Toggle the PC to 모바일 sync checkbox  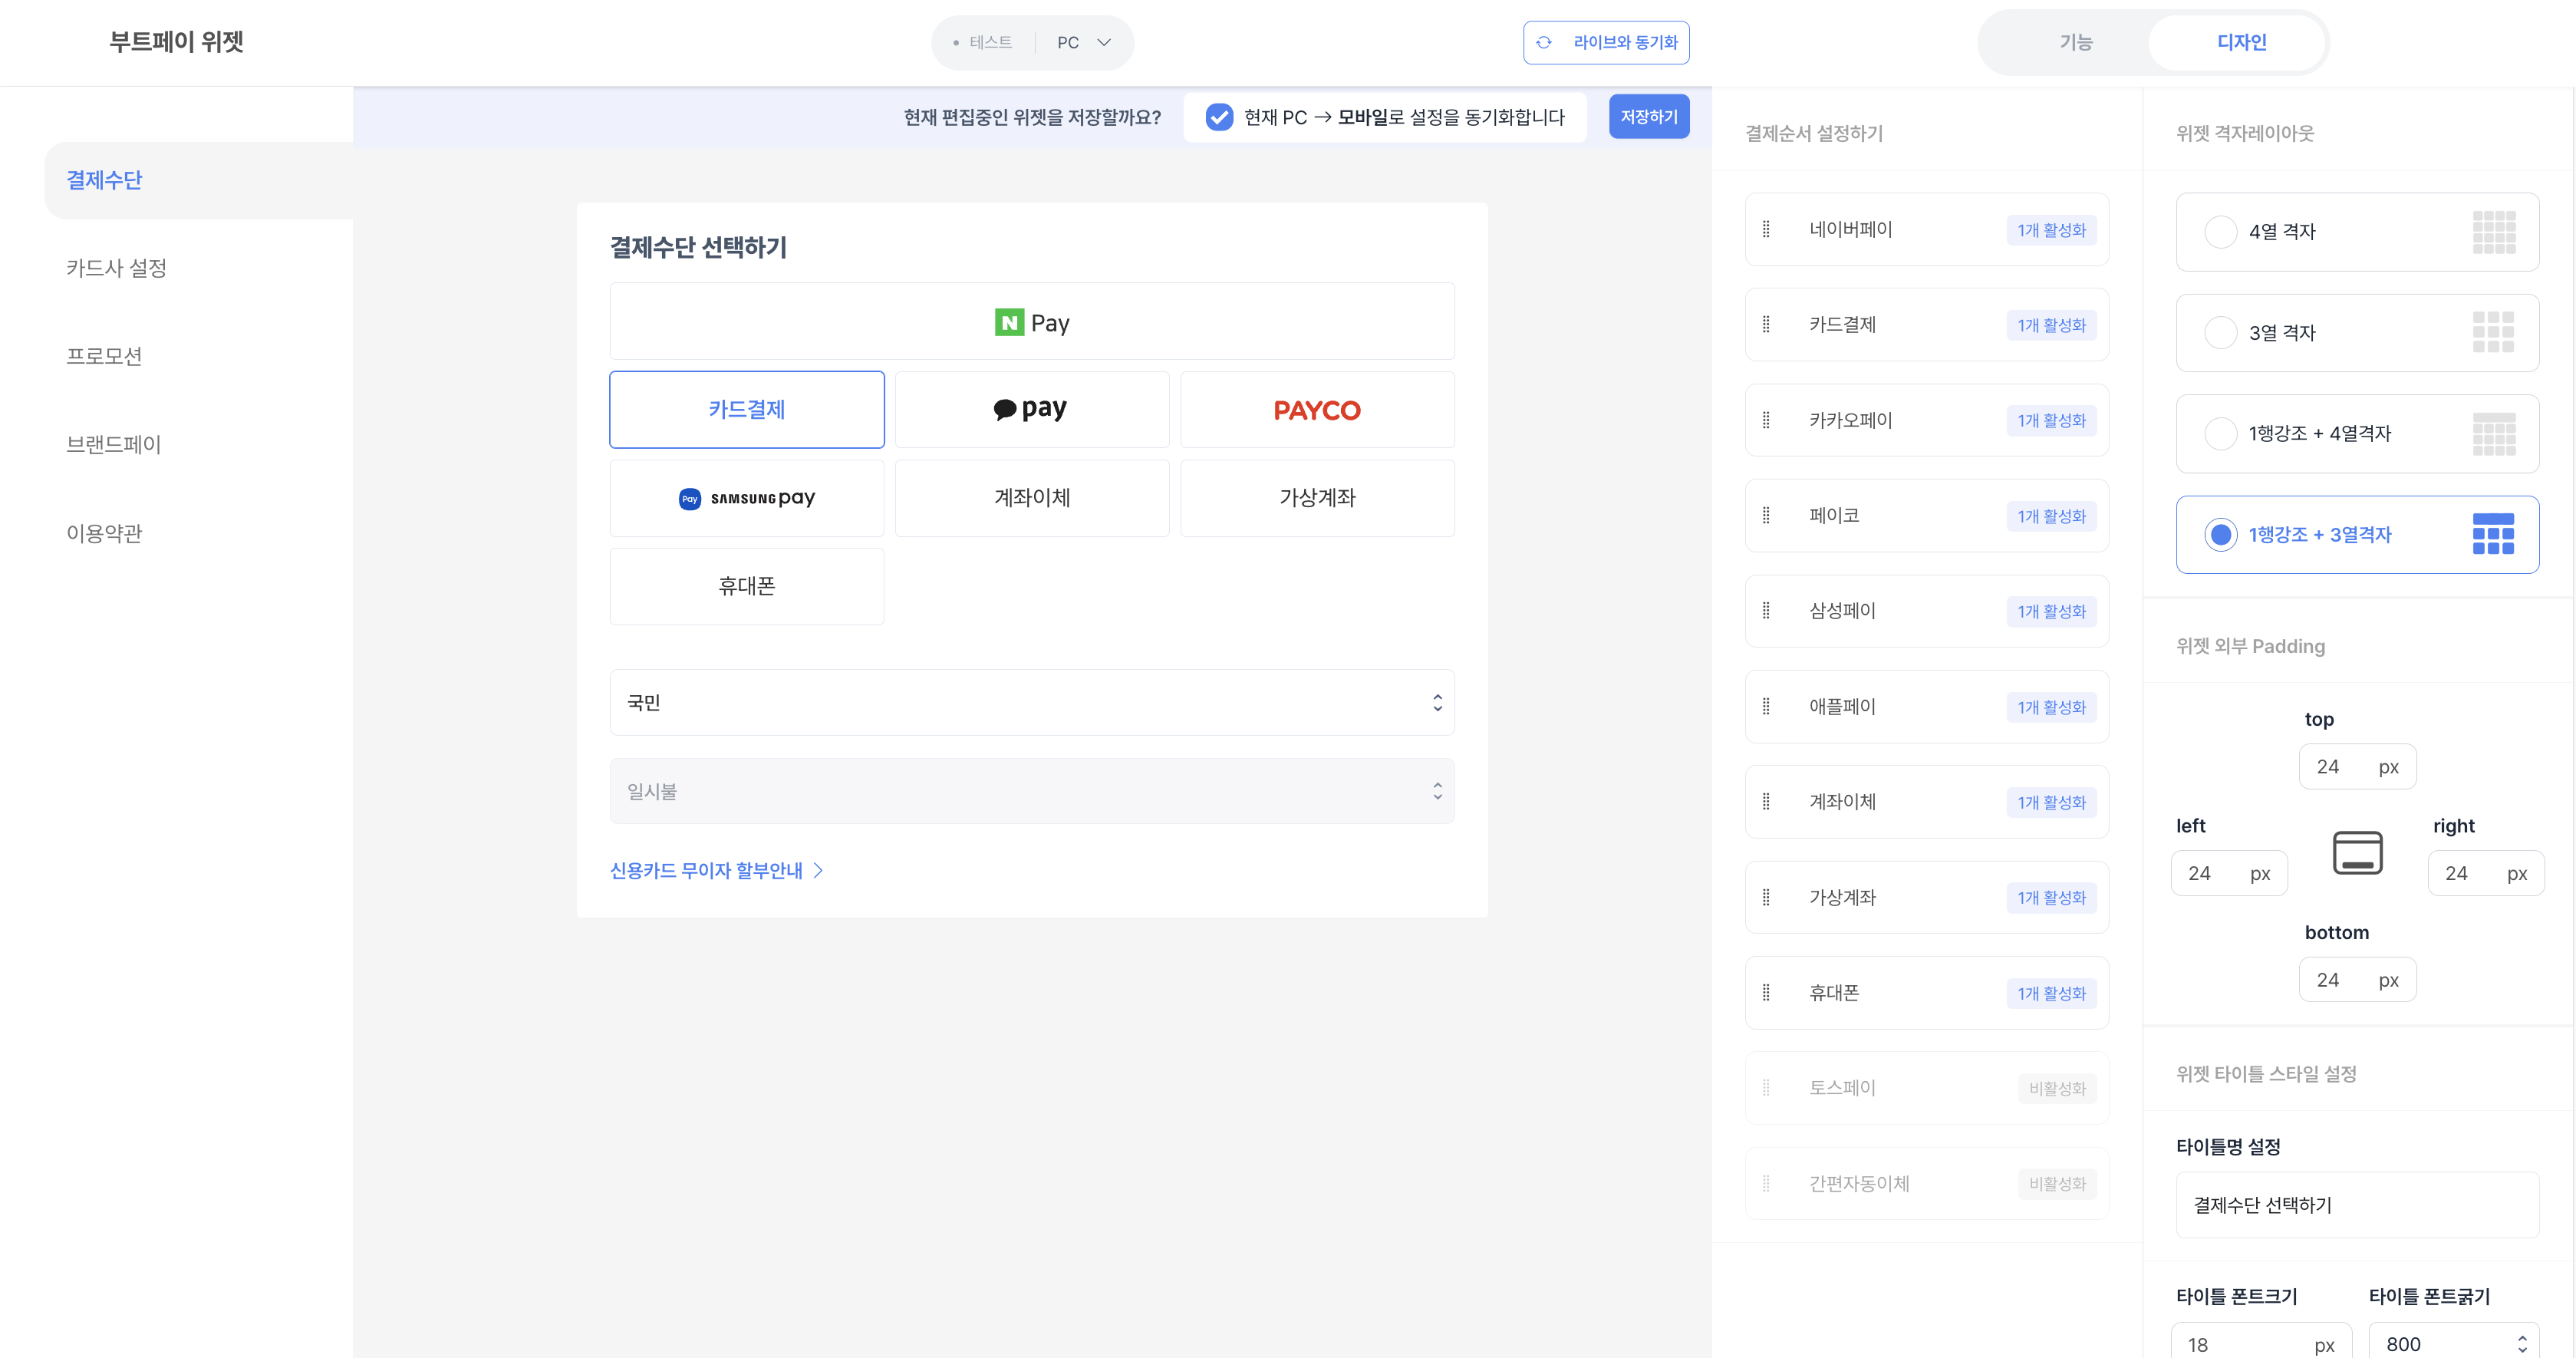(x=1219, y=117)
